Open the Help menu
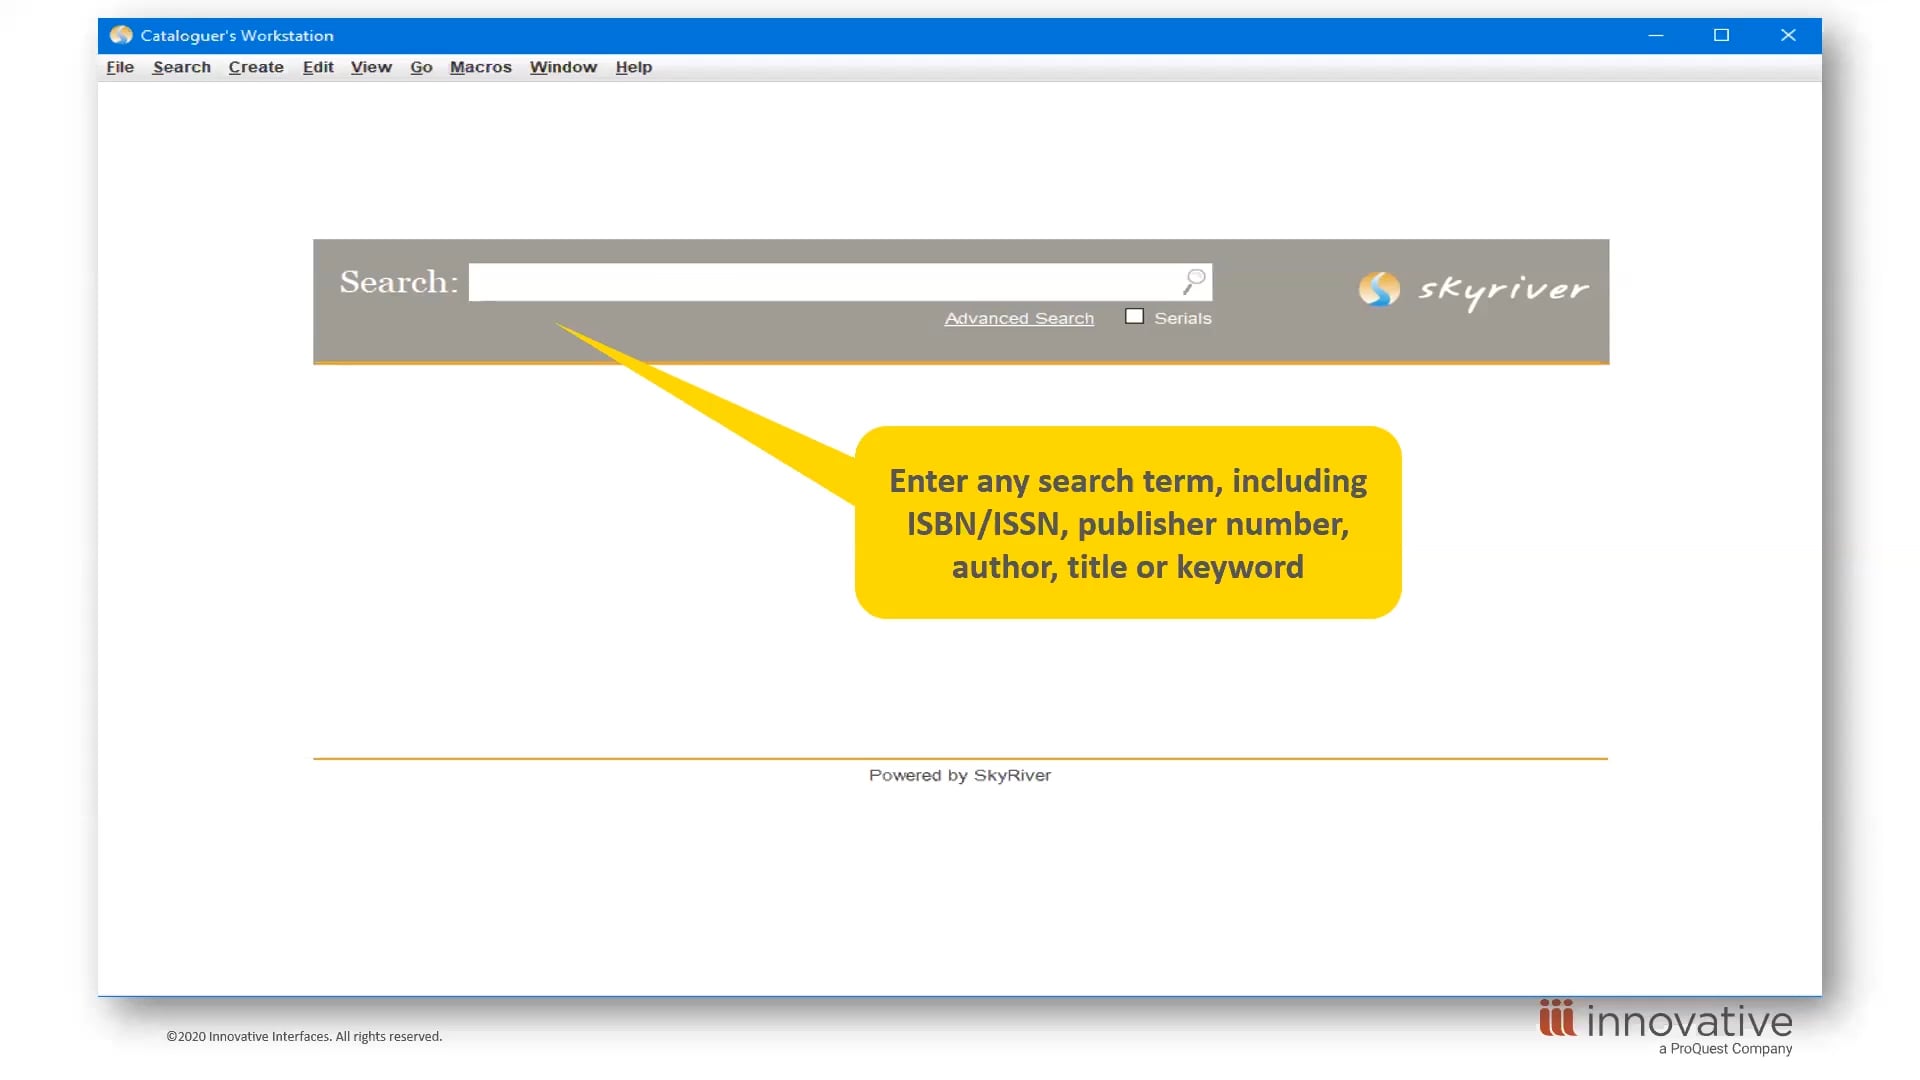Screen dimensions: 1920x1080 (633, 67)
